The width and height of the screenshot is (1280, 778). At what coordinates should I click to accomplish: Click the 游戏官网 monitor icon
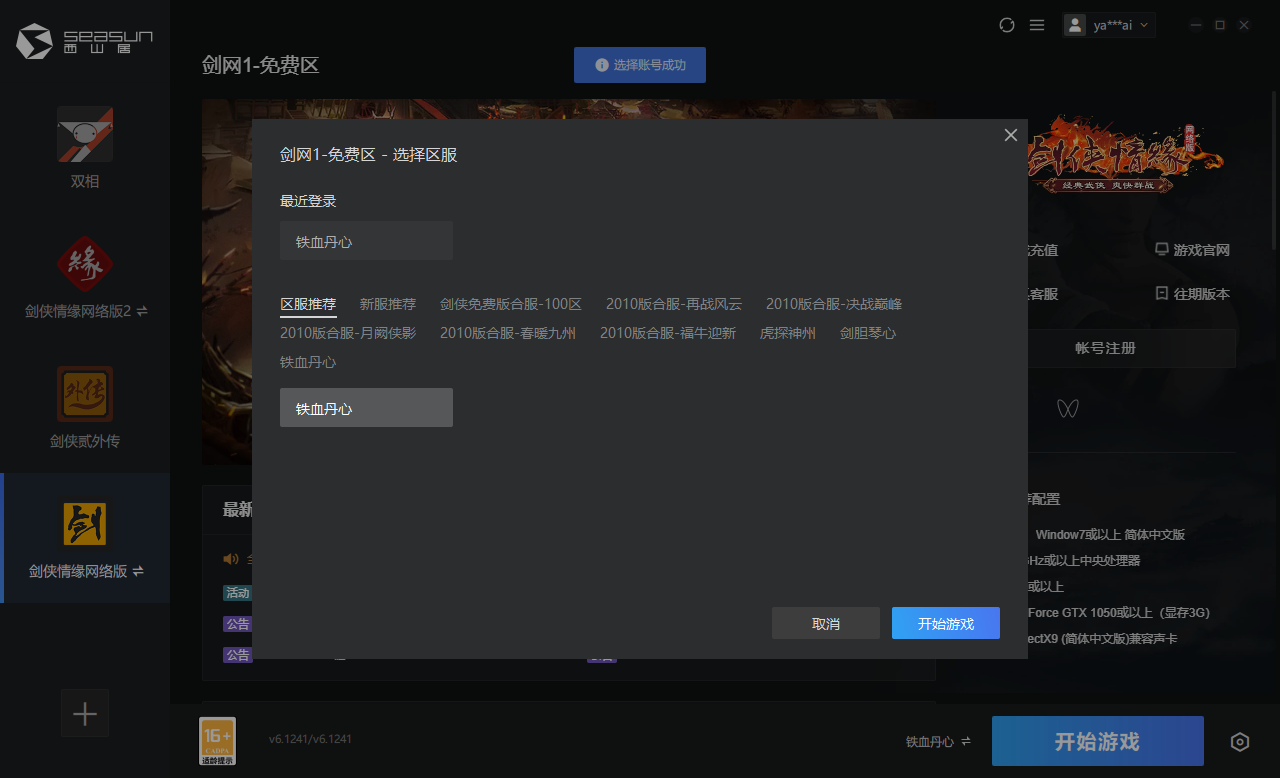click(1161, 249)
